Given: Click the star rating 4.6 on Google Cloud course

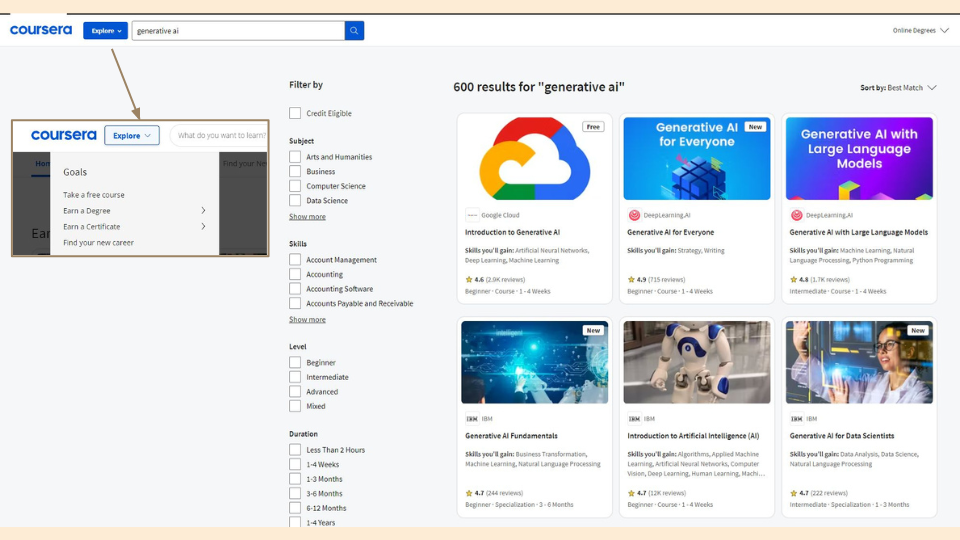Looking at the screenshot, I should 474,279.
